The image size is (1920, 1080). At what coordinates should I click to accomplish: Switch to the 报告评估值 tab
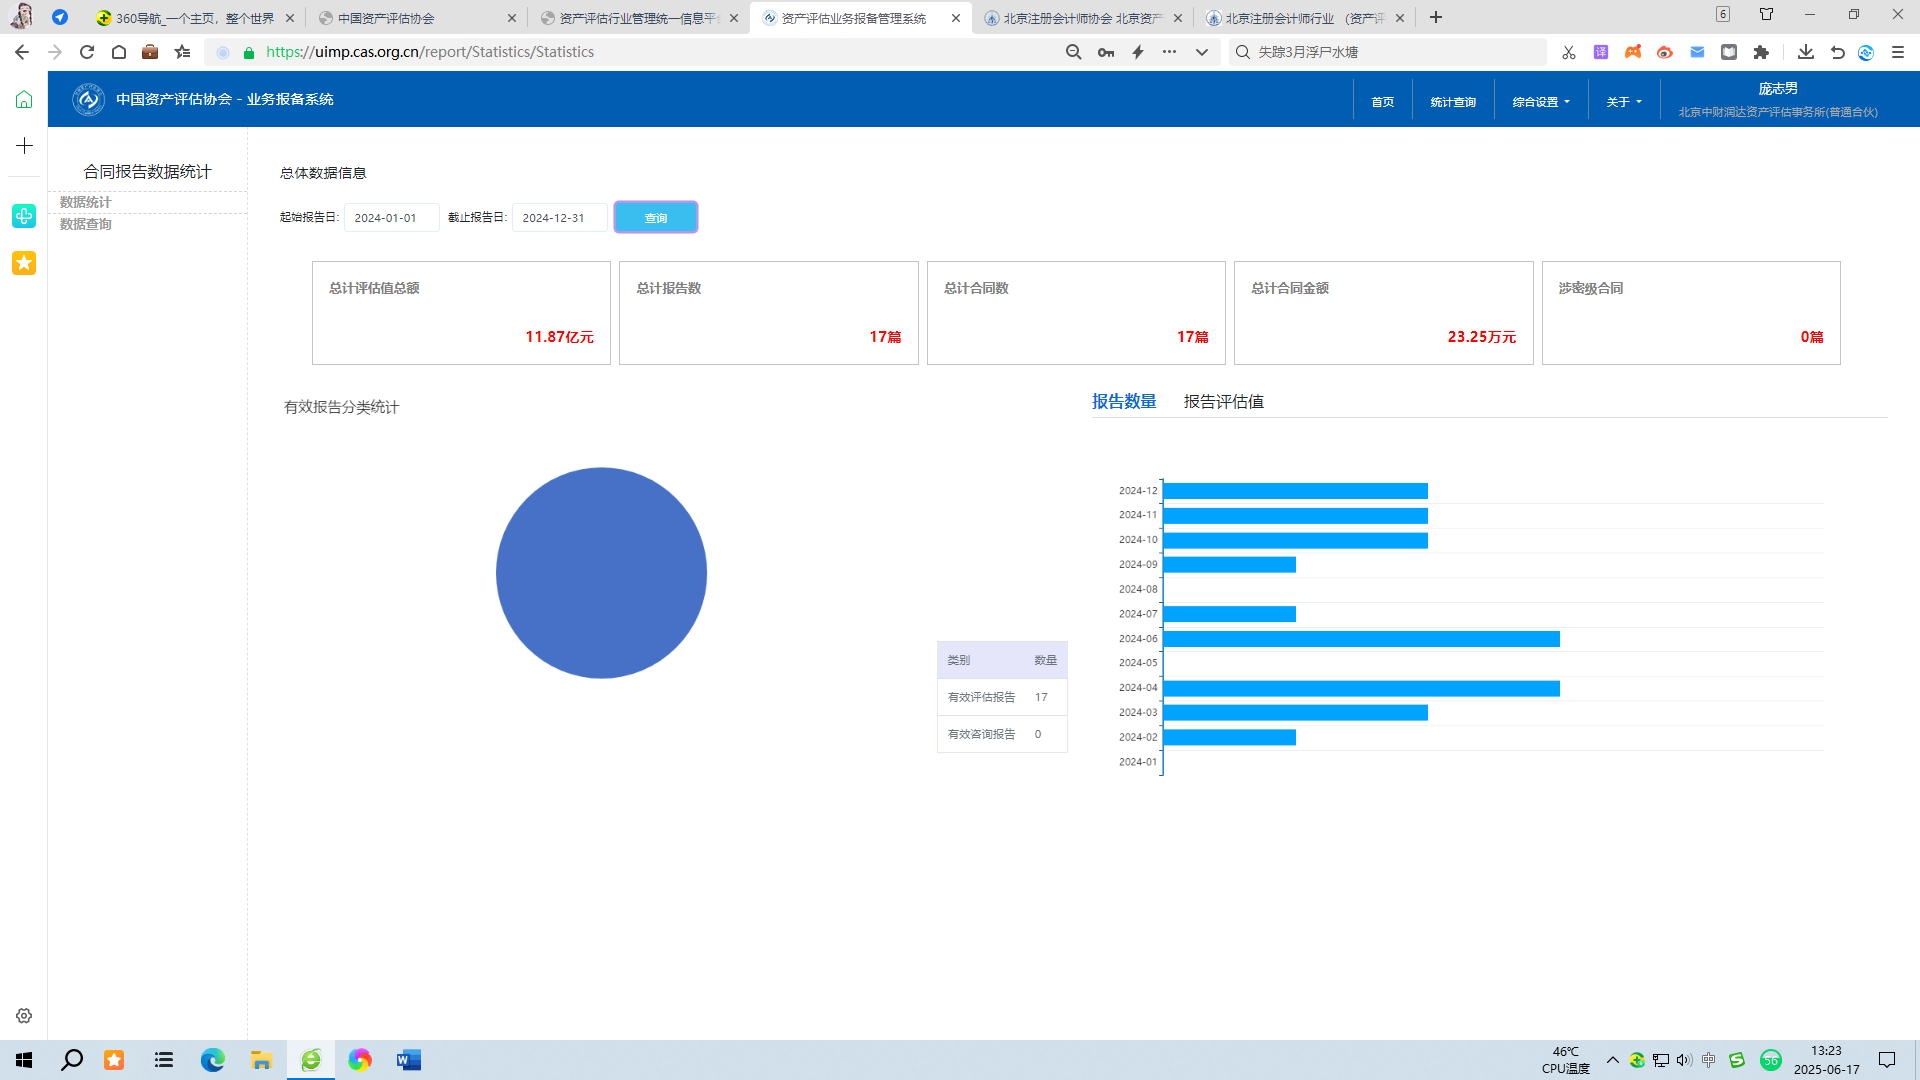pos(1223,401)
